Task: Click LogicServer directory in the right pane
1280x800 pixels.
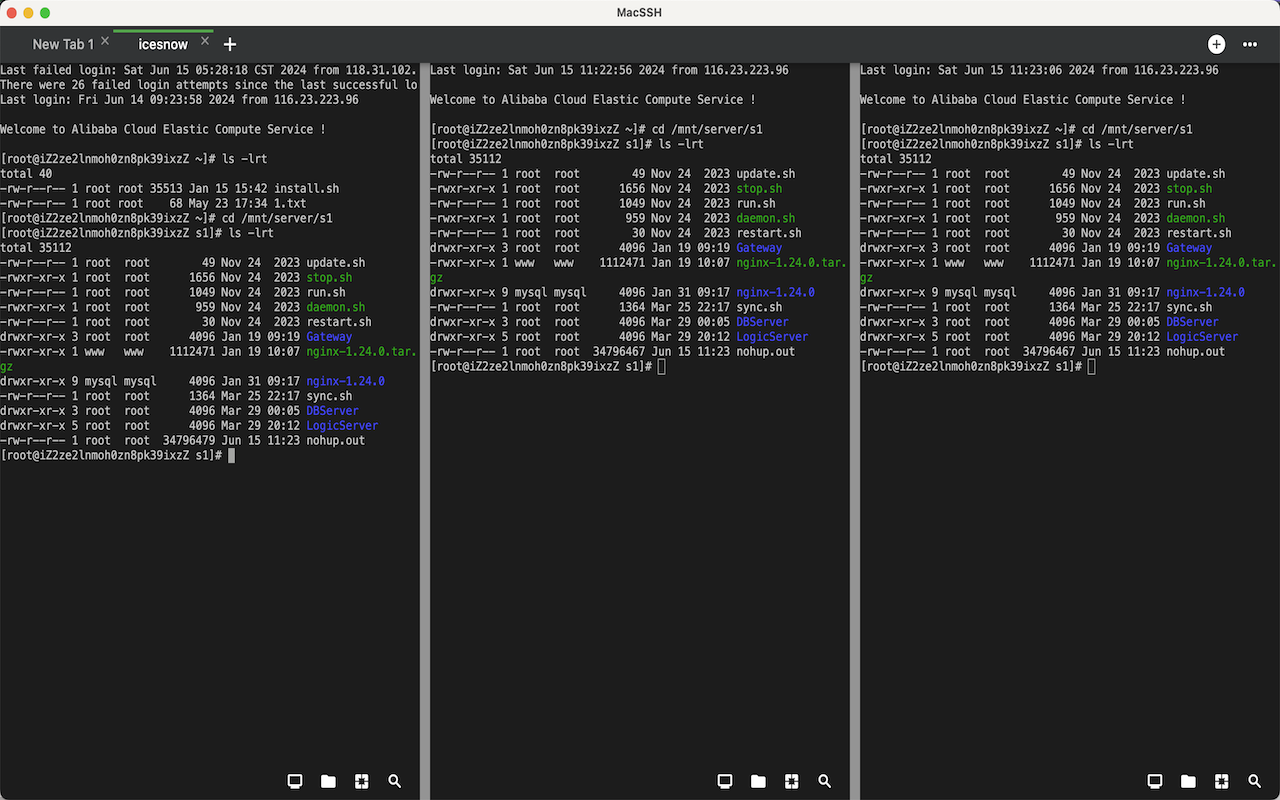Action: (1202, 337)
